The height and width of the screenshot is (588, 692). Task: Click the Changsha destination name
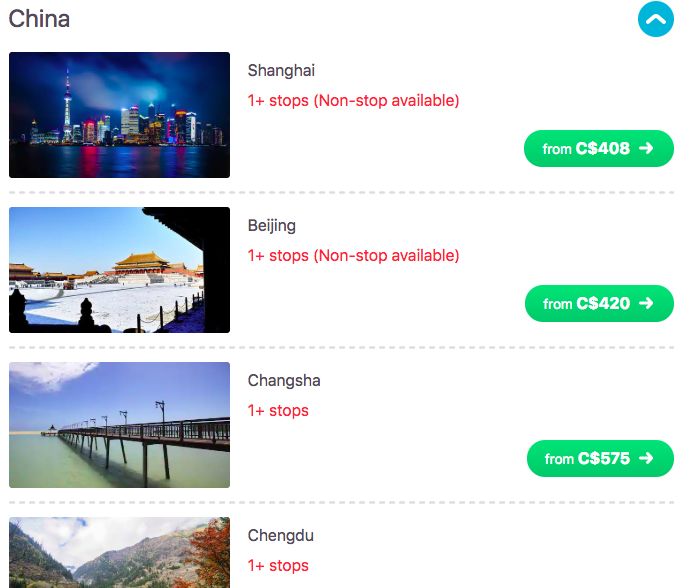tap(284, 381)
